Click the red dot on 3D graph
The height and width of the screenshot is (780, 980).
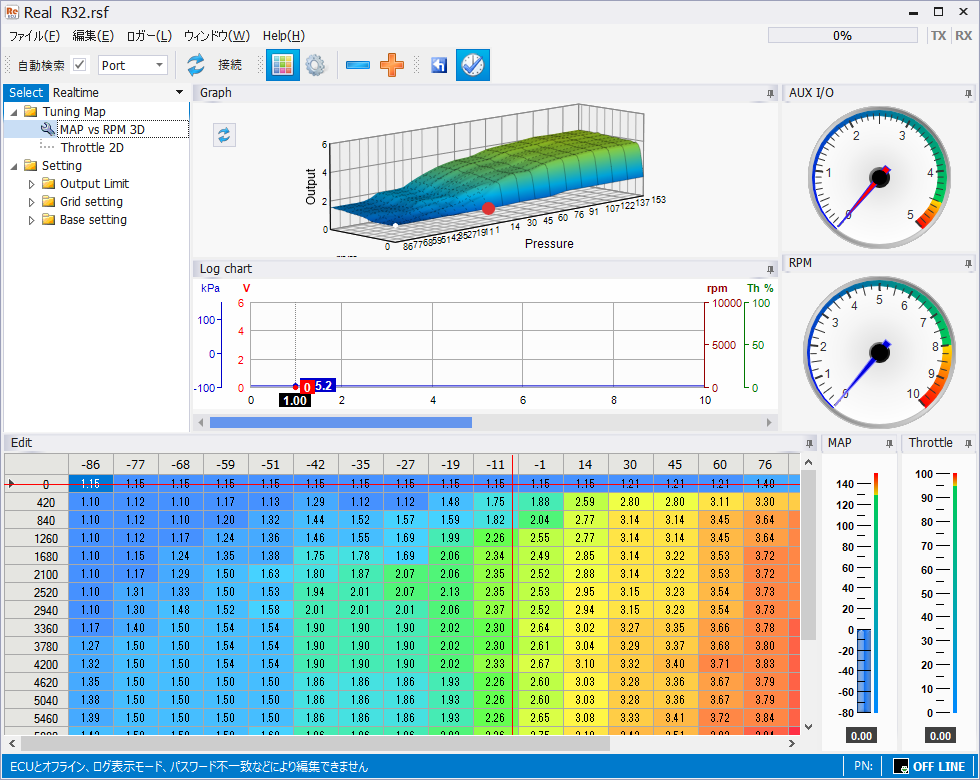pyautogui.click(x=489, y=208)
